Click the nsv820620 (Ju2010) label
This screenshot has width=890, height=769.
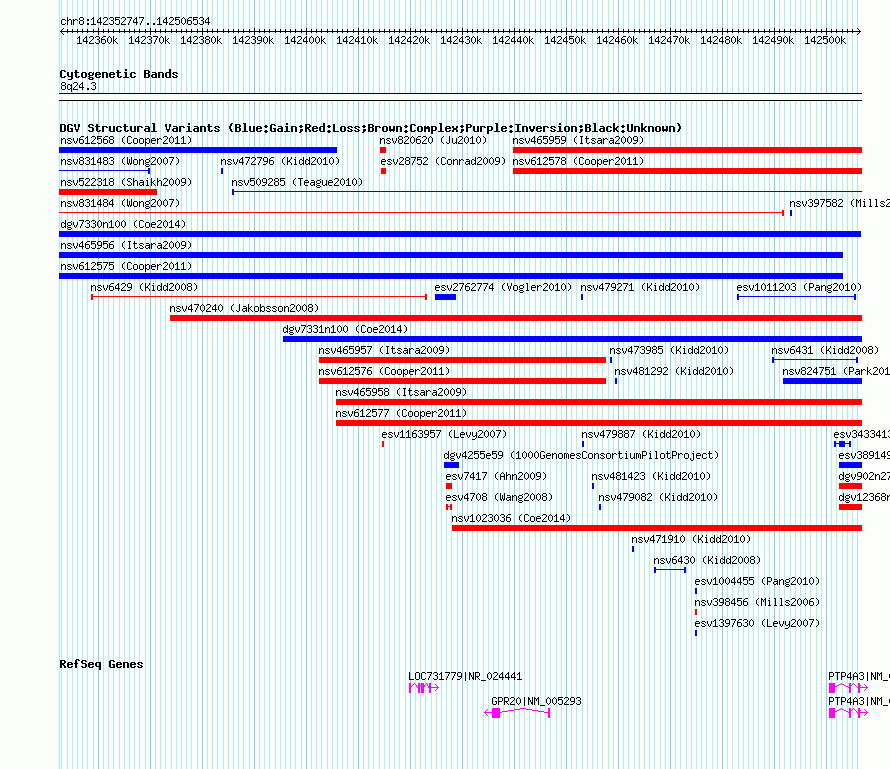point(433,140)
